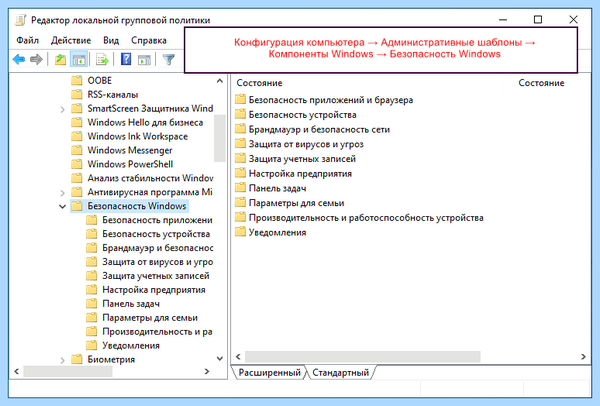The width and height of the screenshot is (600, 406).
Task: Click the Forward arrow toolbar icon
Action: click(x=36, y=59)
